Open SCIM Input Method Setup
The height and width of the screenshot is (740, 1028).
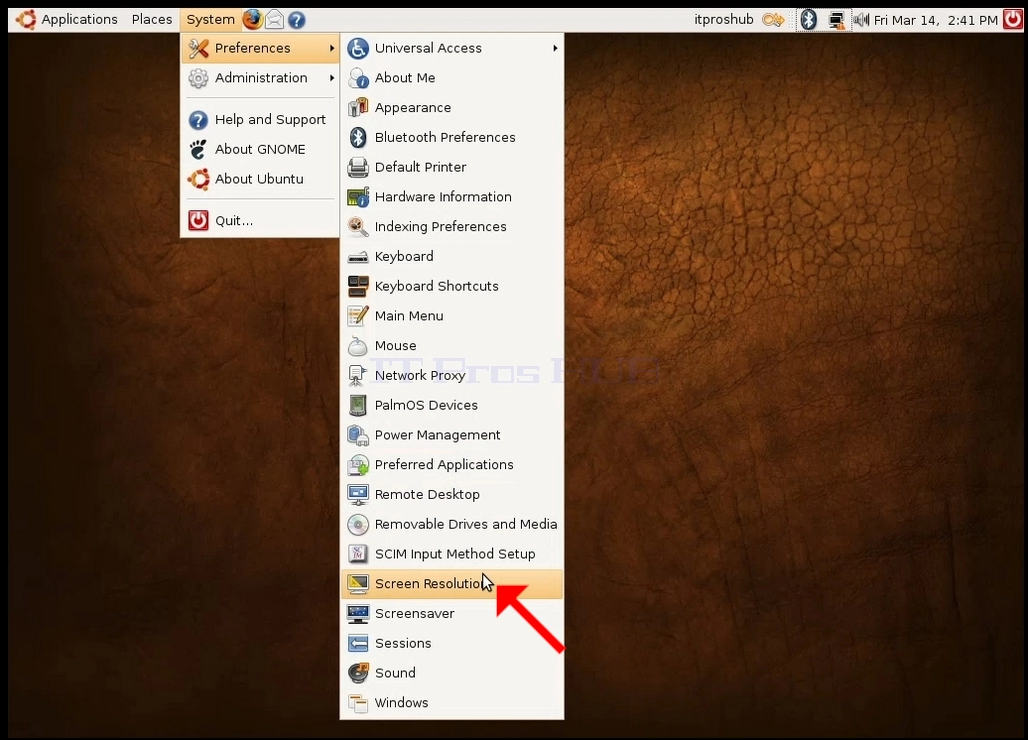[x=452, y=554]
